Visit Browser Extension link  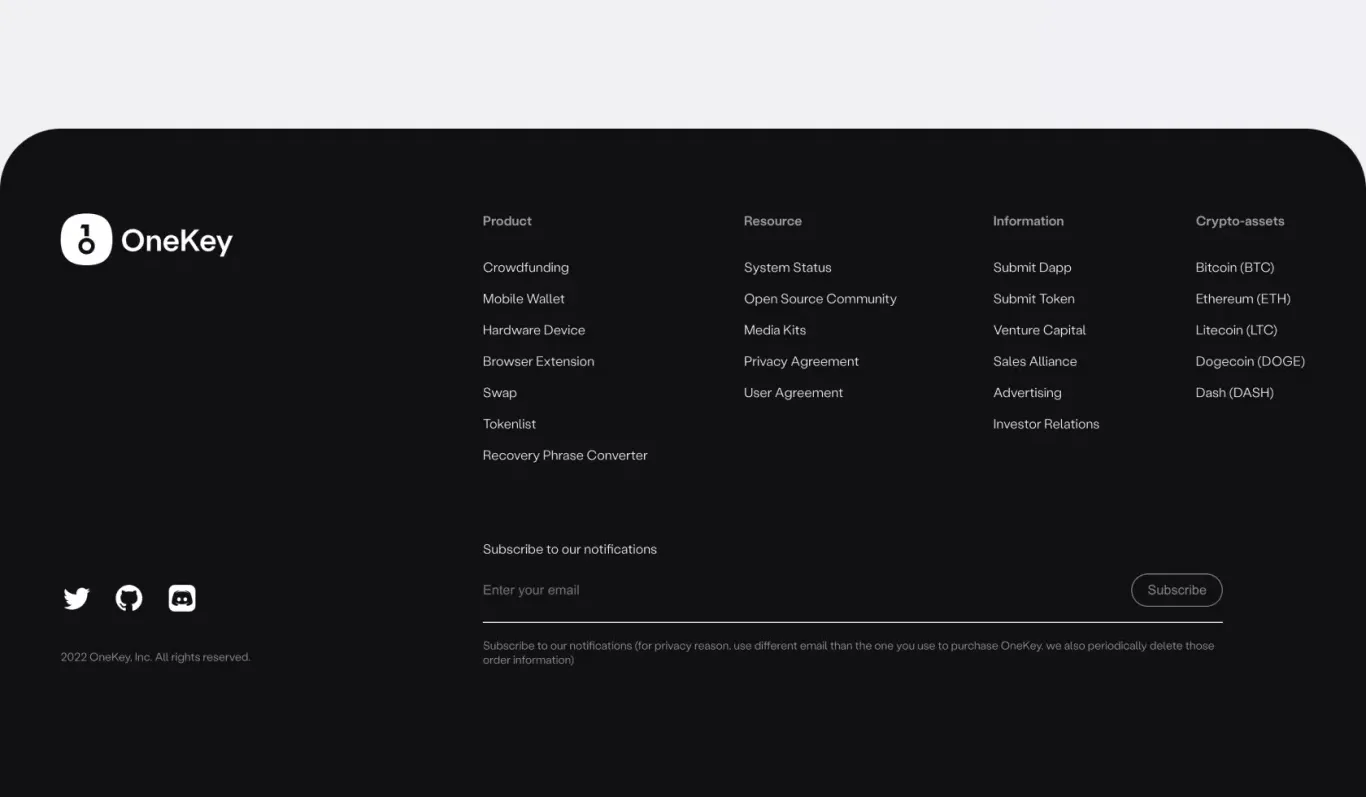point(539,361)
